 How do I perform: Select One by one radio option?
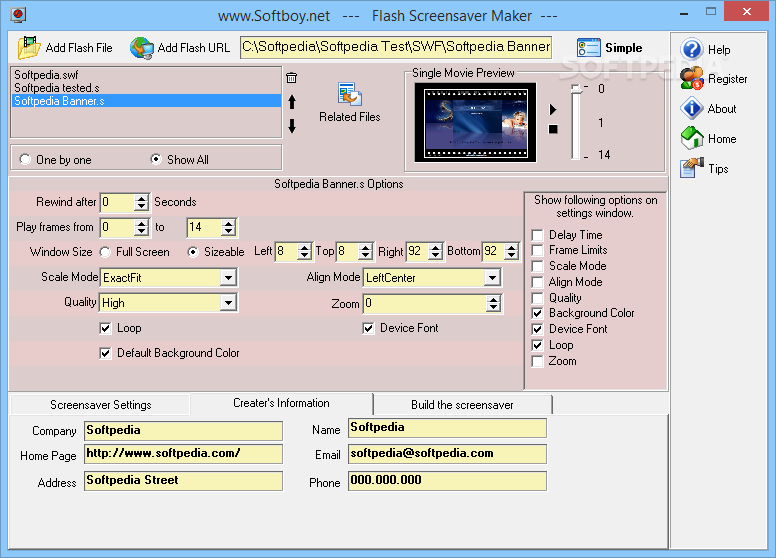tap(25, 159)
